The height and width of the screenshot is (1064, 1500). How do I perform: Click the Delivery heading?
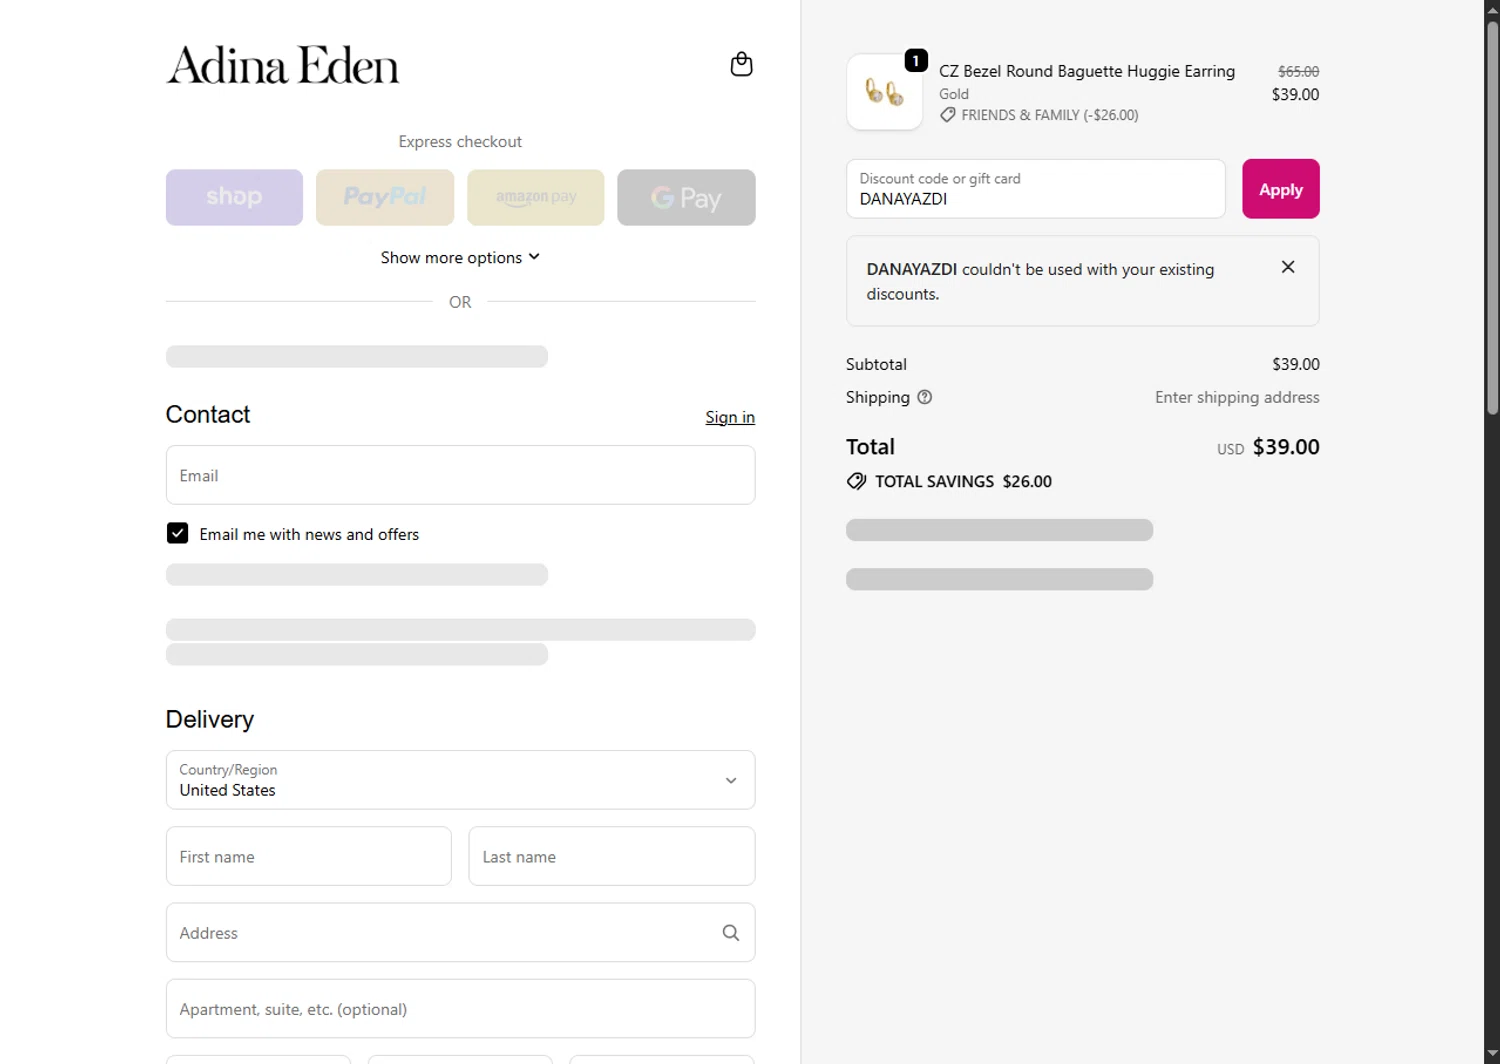210,719
